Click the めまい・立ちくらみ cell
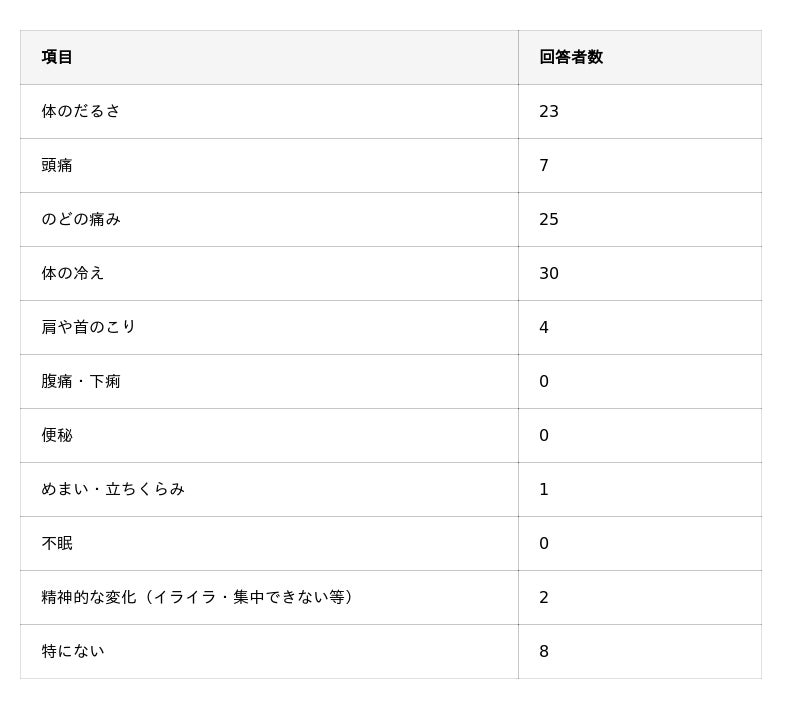 point(113,489)
